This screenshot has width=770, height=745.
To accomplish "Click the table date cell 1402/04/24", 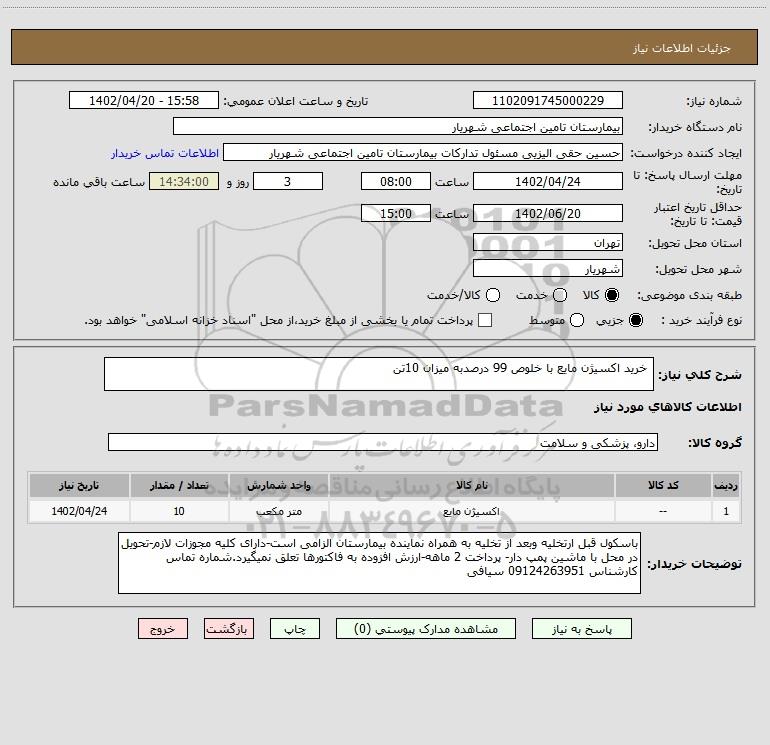I will (79, 511).
